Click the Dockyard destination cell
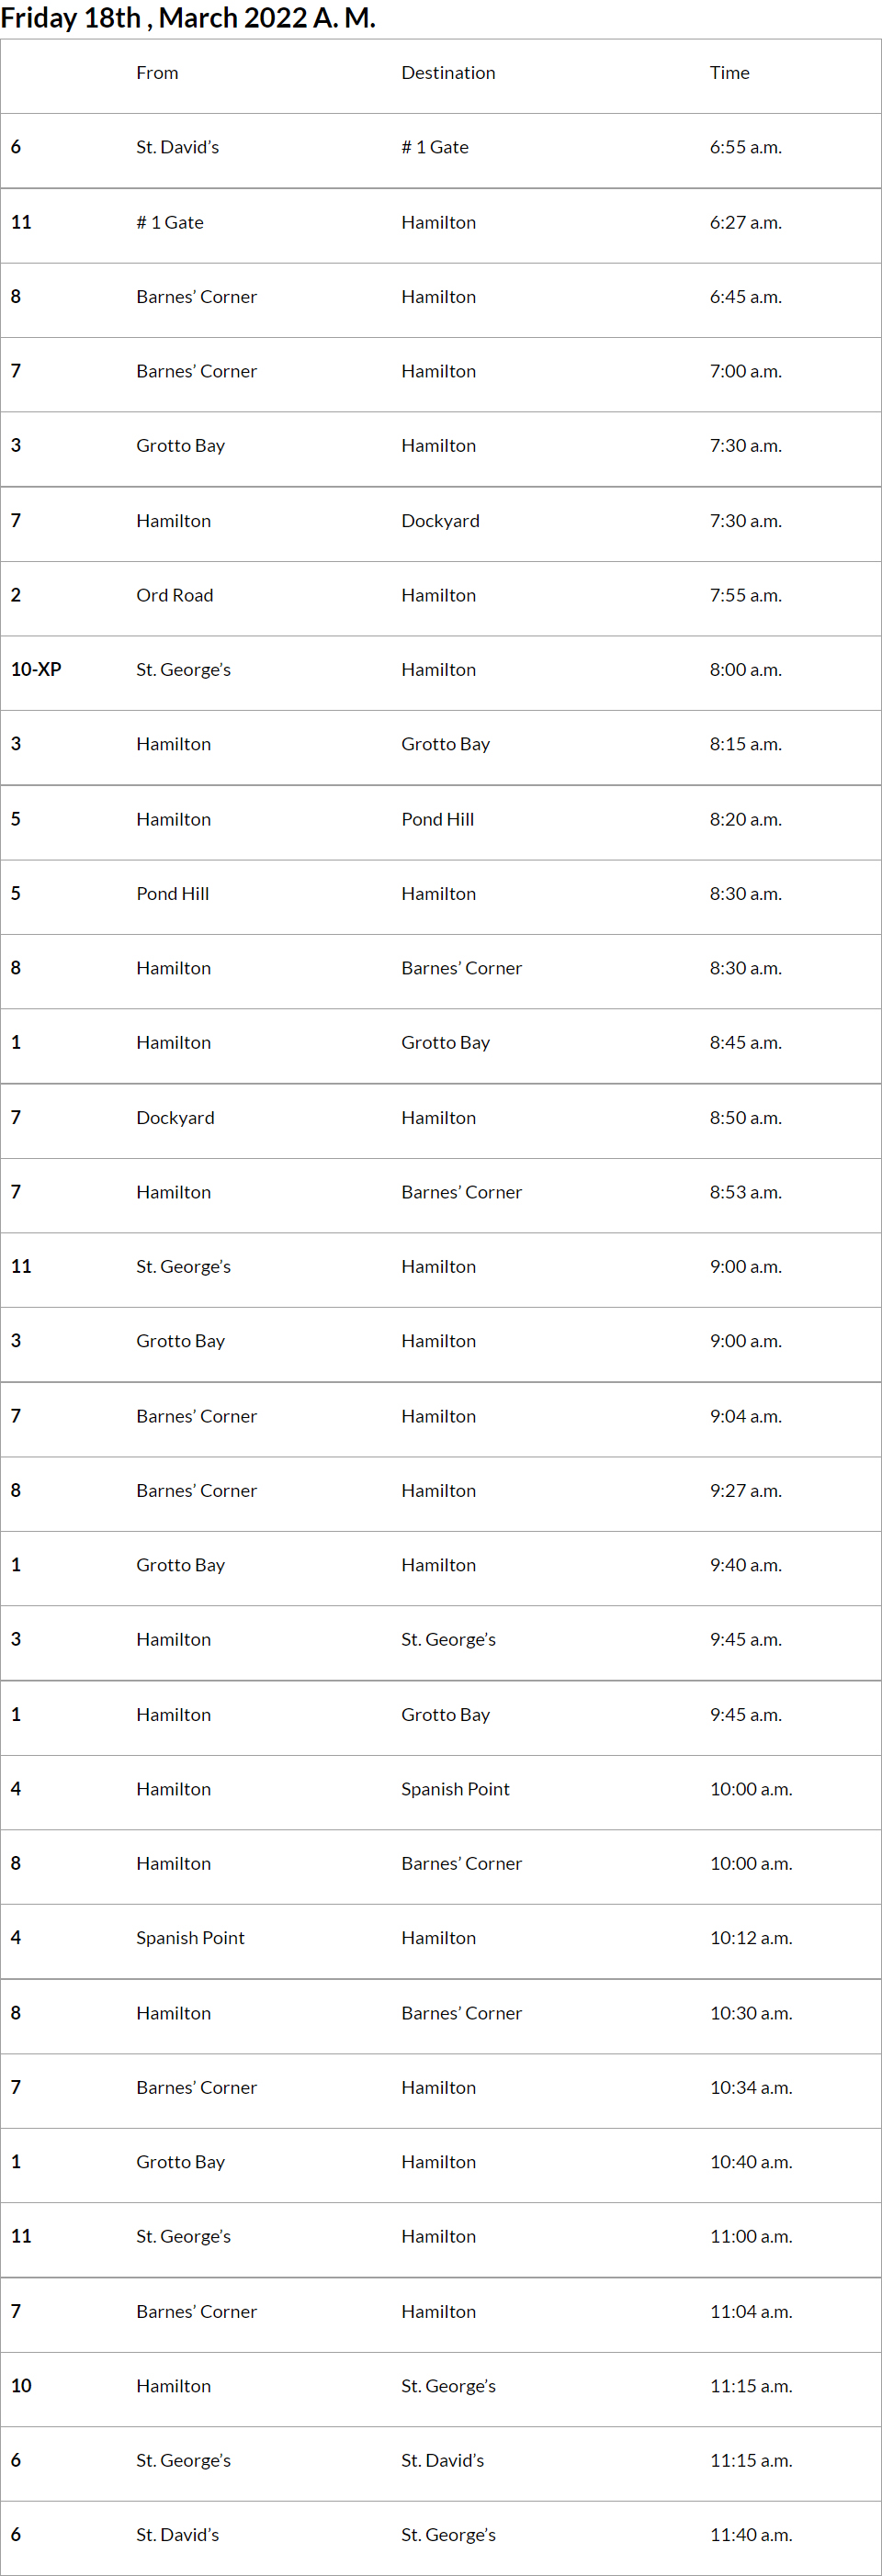This screenshot has width=882, height=2576. [x=440, y=521]
